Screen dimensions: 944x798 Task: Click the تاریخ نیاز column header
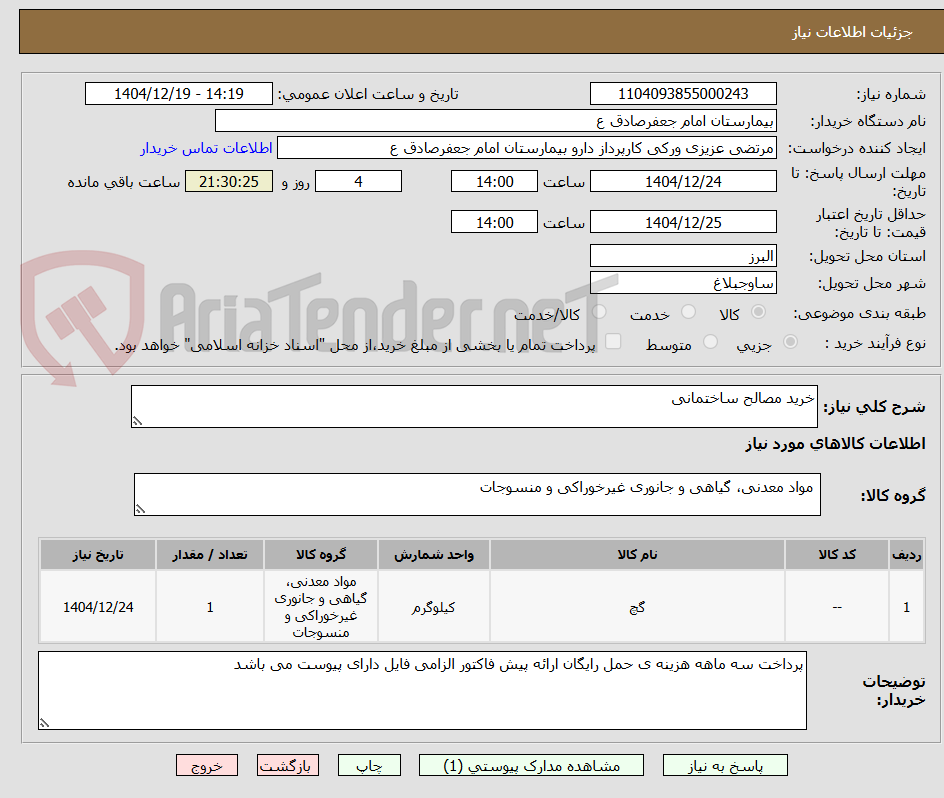point(98,555)
